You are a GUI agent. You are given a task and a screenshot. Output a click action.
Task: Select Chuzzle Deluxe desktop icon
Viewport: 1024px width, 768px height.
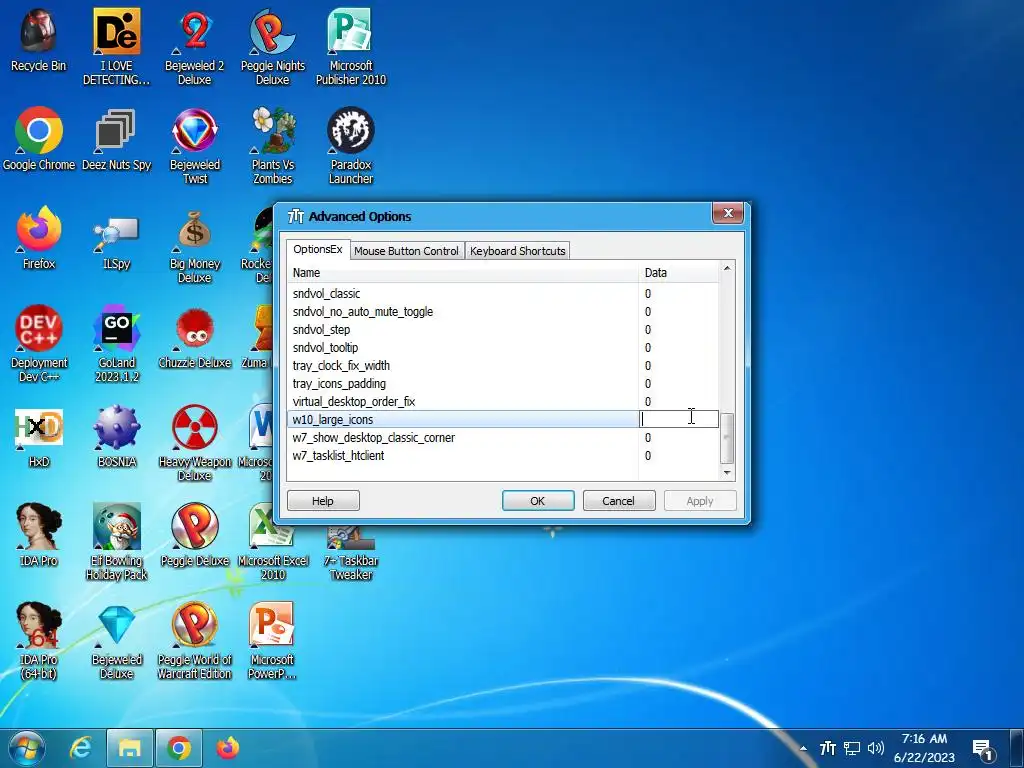(195, 338)
